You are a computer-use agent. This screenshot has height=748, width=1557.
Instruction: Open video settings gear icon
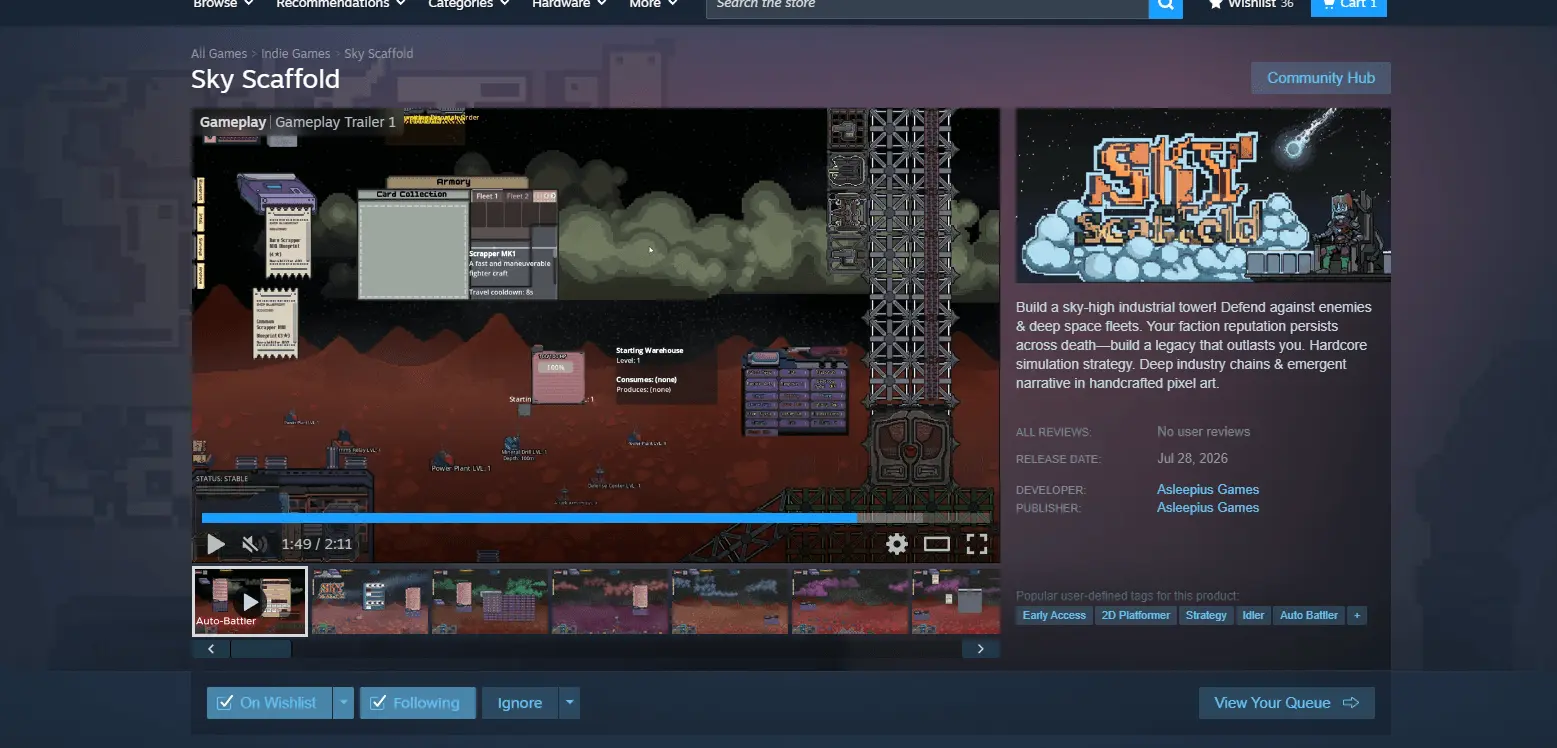897,544
